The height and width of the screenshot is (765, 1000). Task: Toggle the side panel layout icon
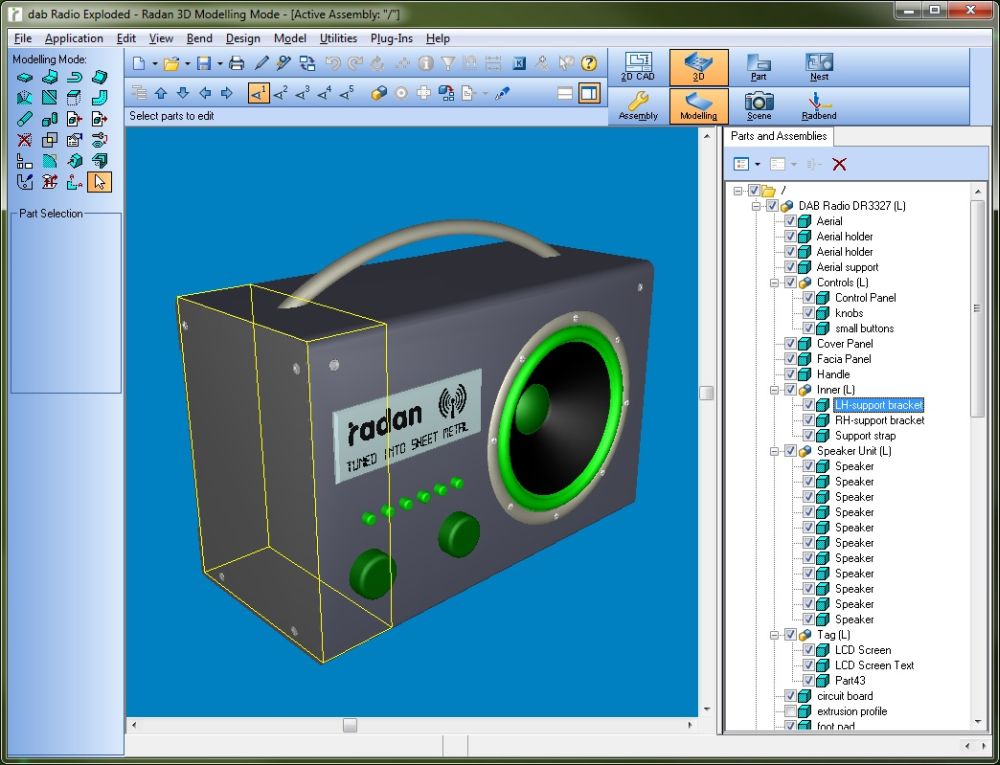589,93
